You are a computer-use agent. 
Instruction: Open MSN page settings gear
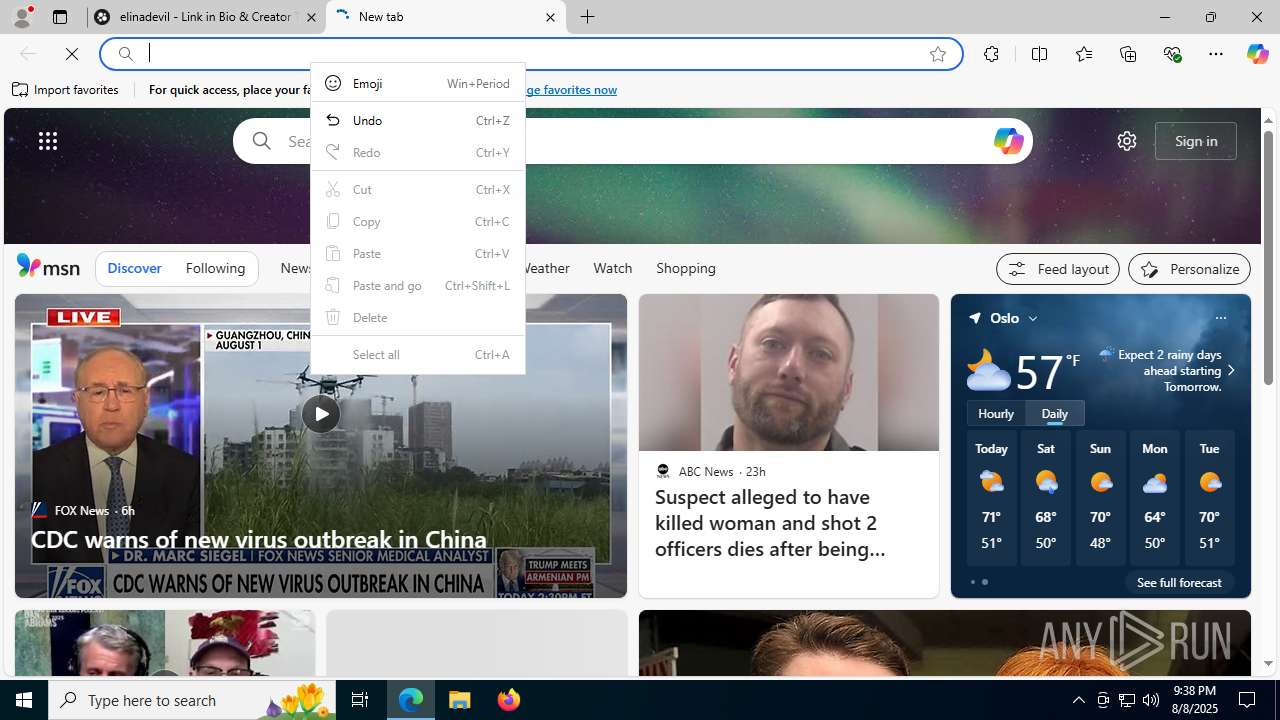click(1126, 141)
